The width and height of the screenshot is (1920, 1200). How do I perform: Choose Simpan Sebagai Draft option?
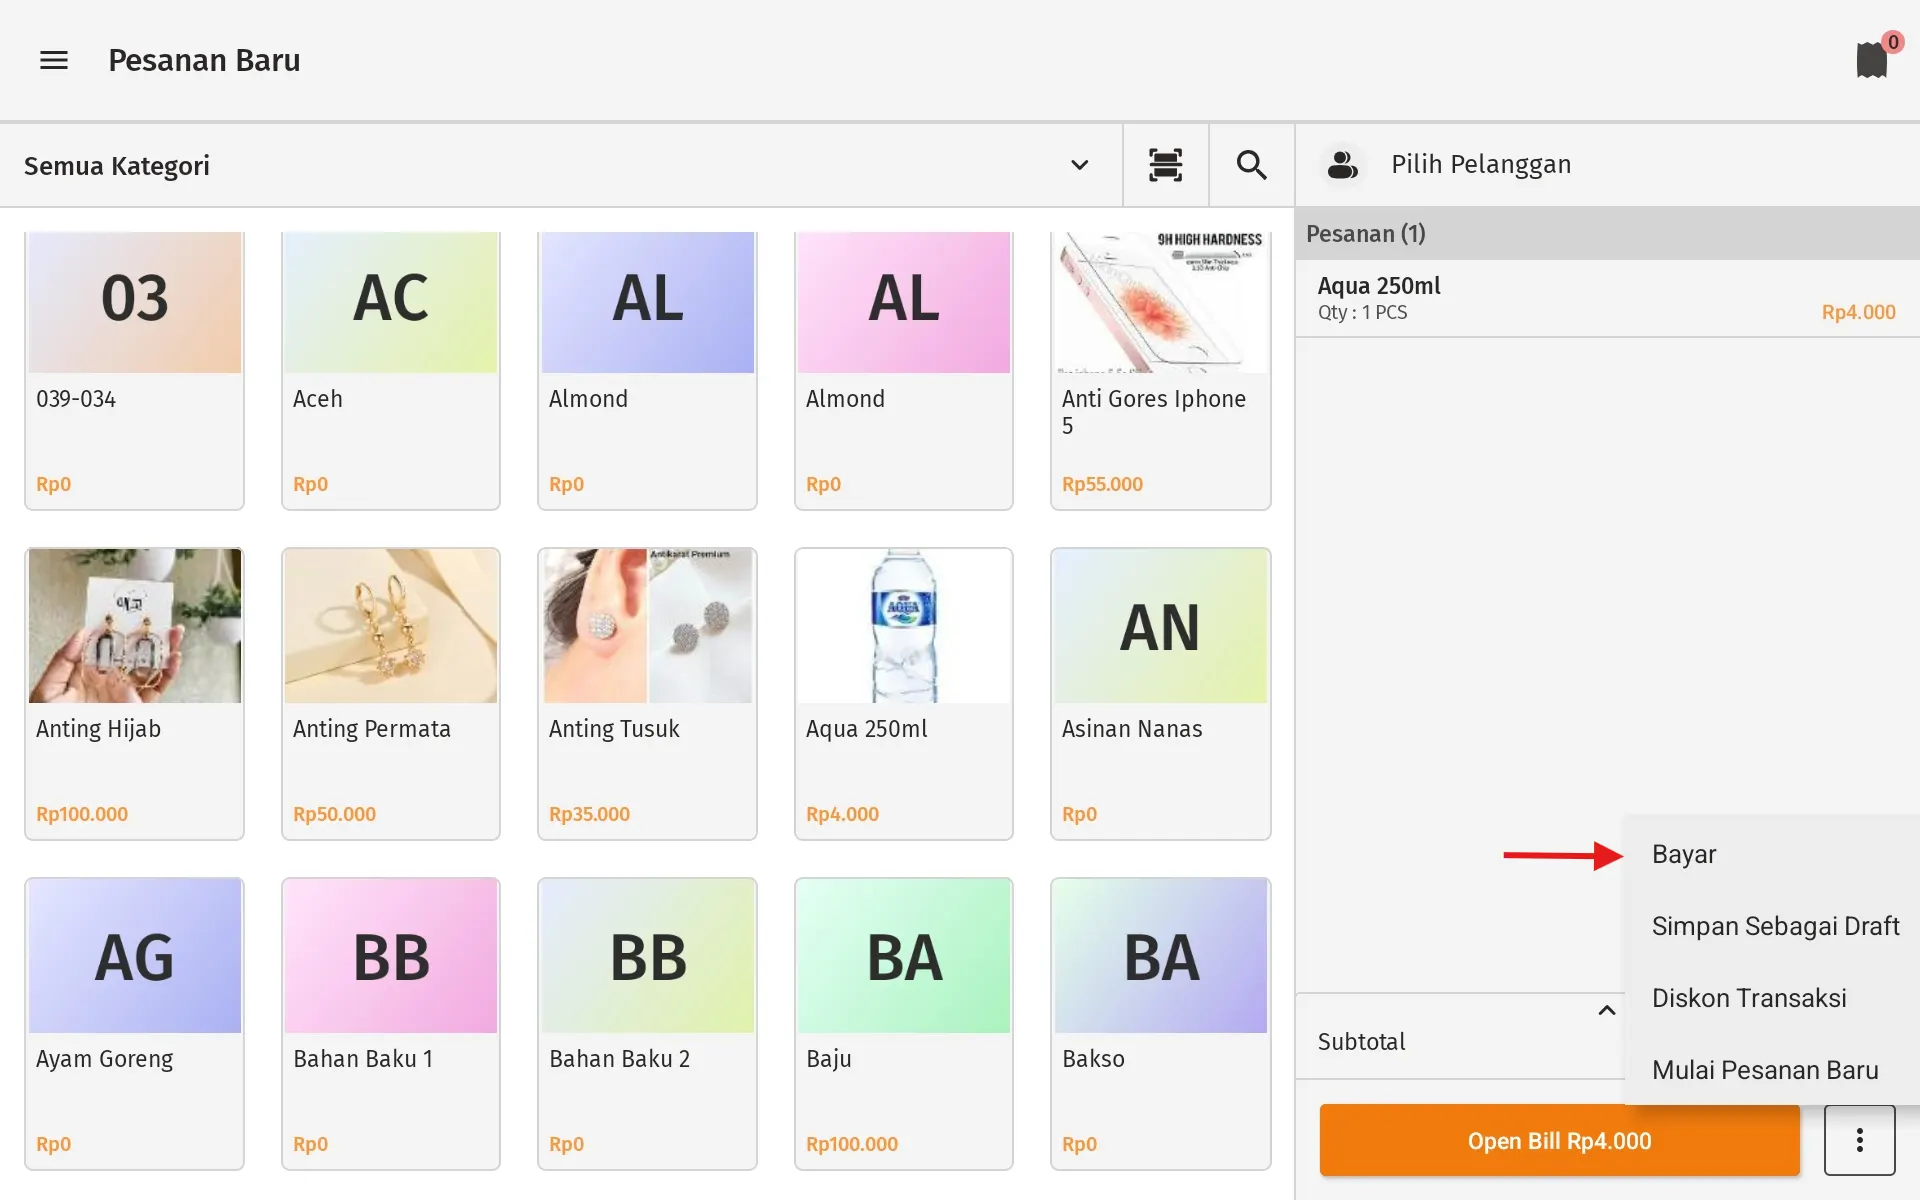point(1775,926)
